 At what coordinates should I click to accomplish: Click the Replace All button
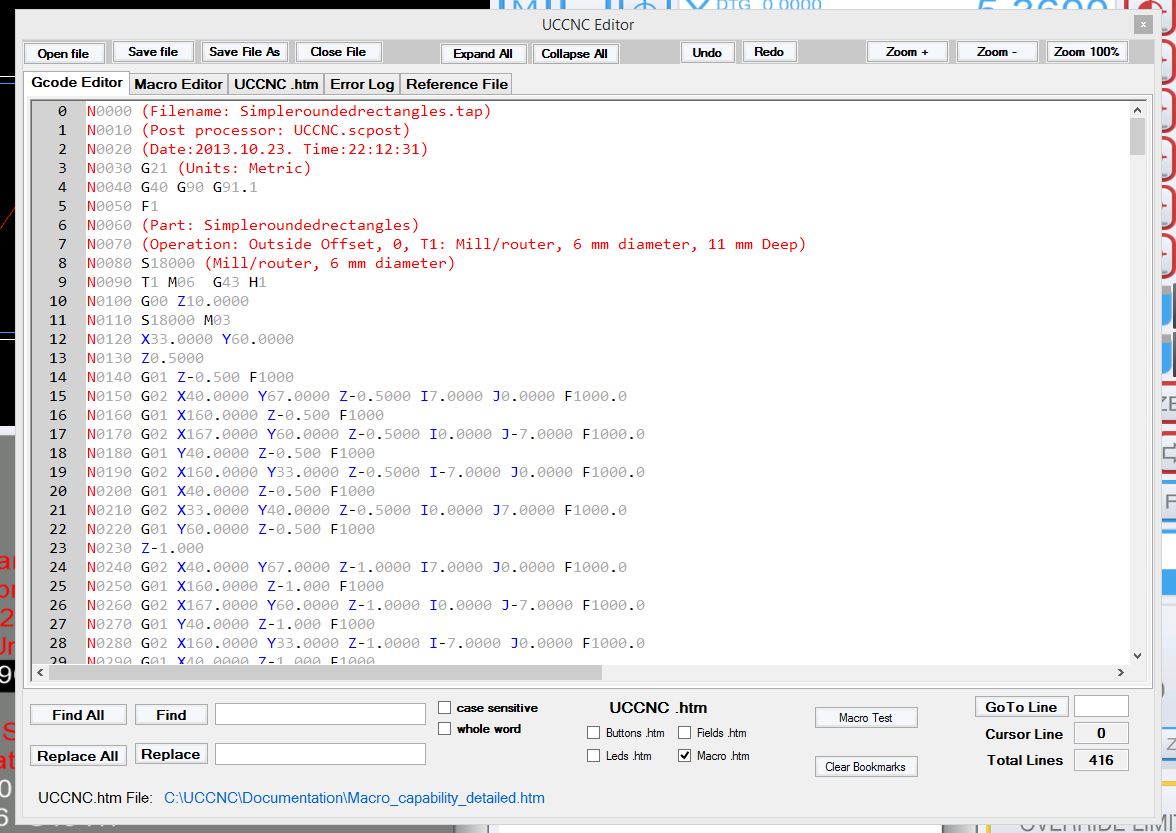click(x=78, y=756)
